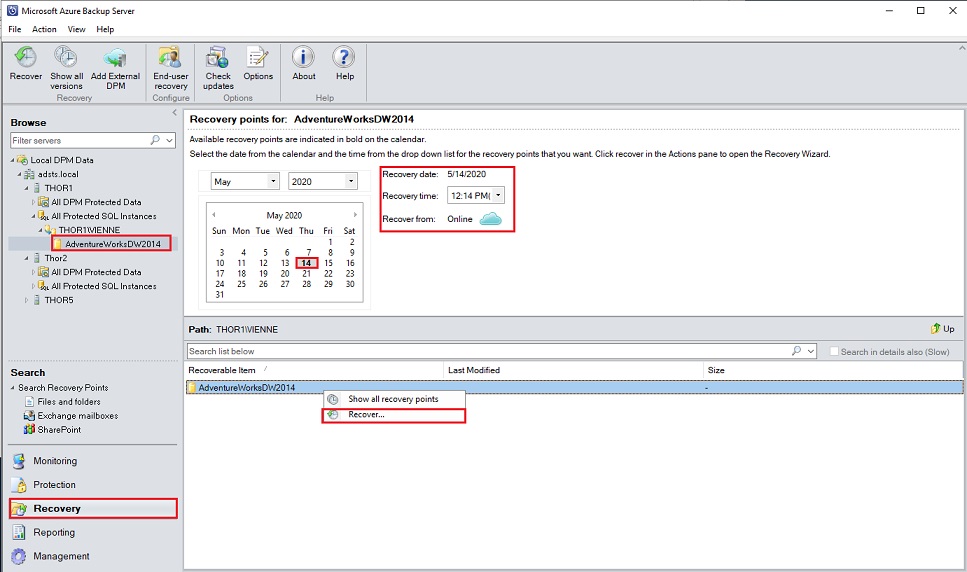Collapse the Browse pane chevron
The image size is (967, 572).
pyautogui.click(x=175, y=113)
